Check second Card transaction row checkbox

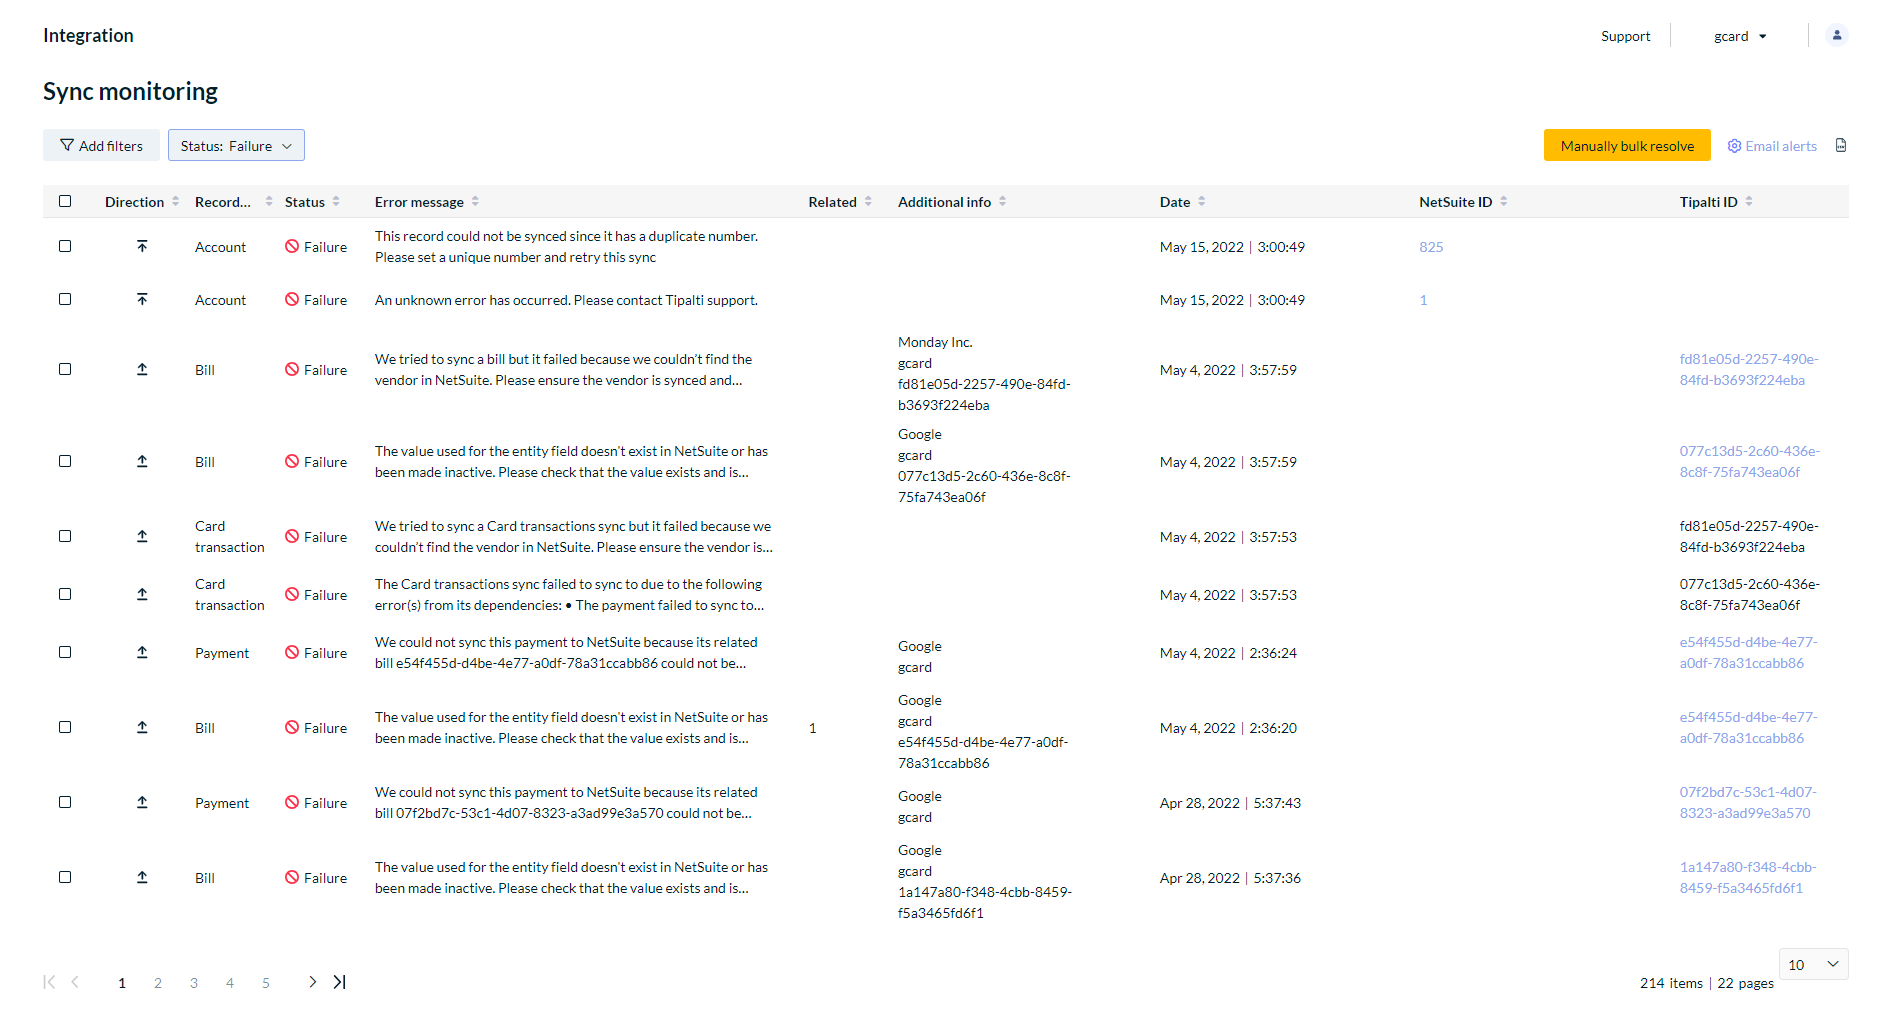[x=65, y=594]
